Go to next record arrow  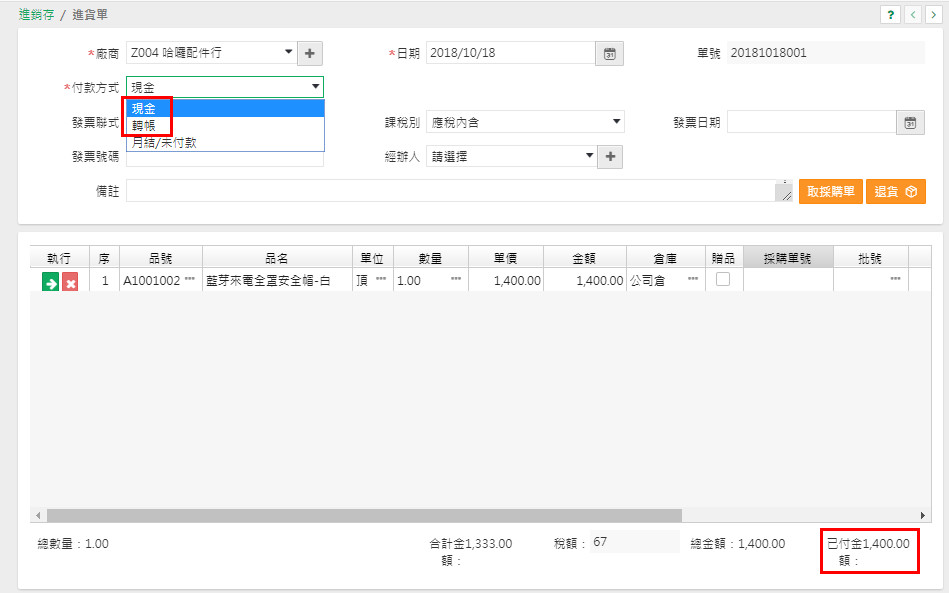pos(934,15)
